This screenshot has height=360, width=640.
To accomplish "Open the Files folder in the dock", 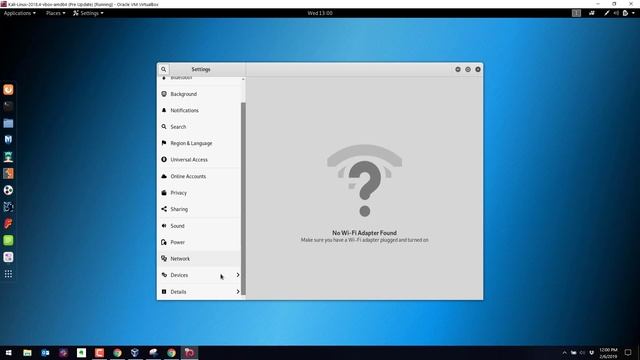I will tap(8, 123).
